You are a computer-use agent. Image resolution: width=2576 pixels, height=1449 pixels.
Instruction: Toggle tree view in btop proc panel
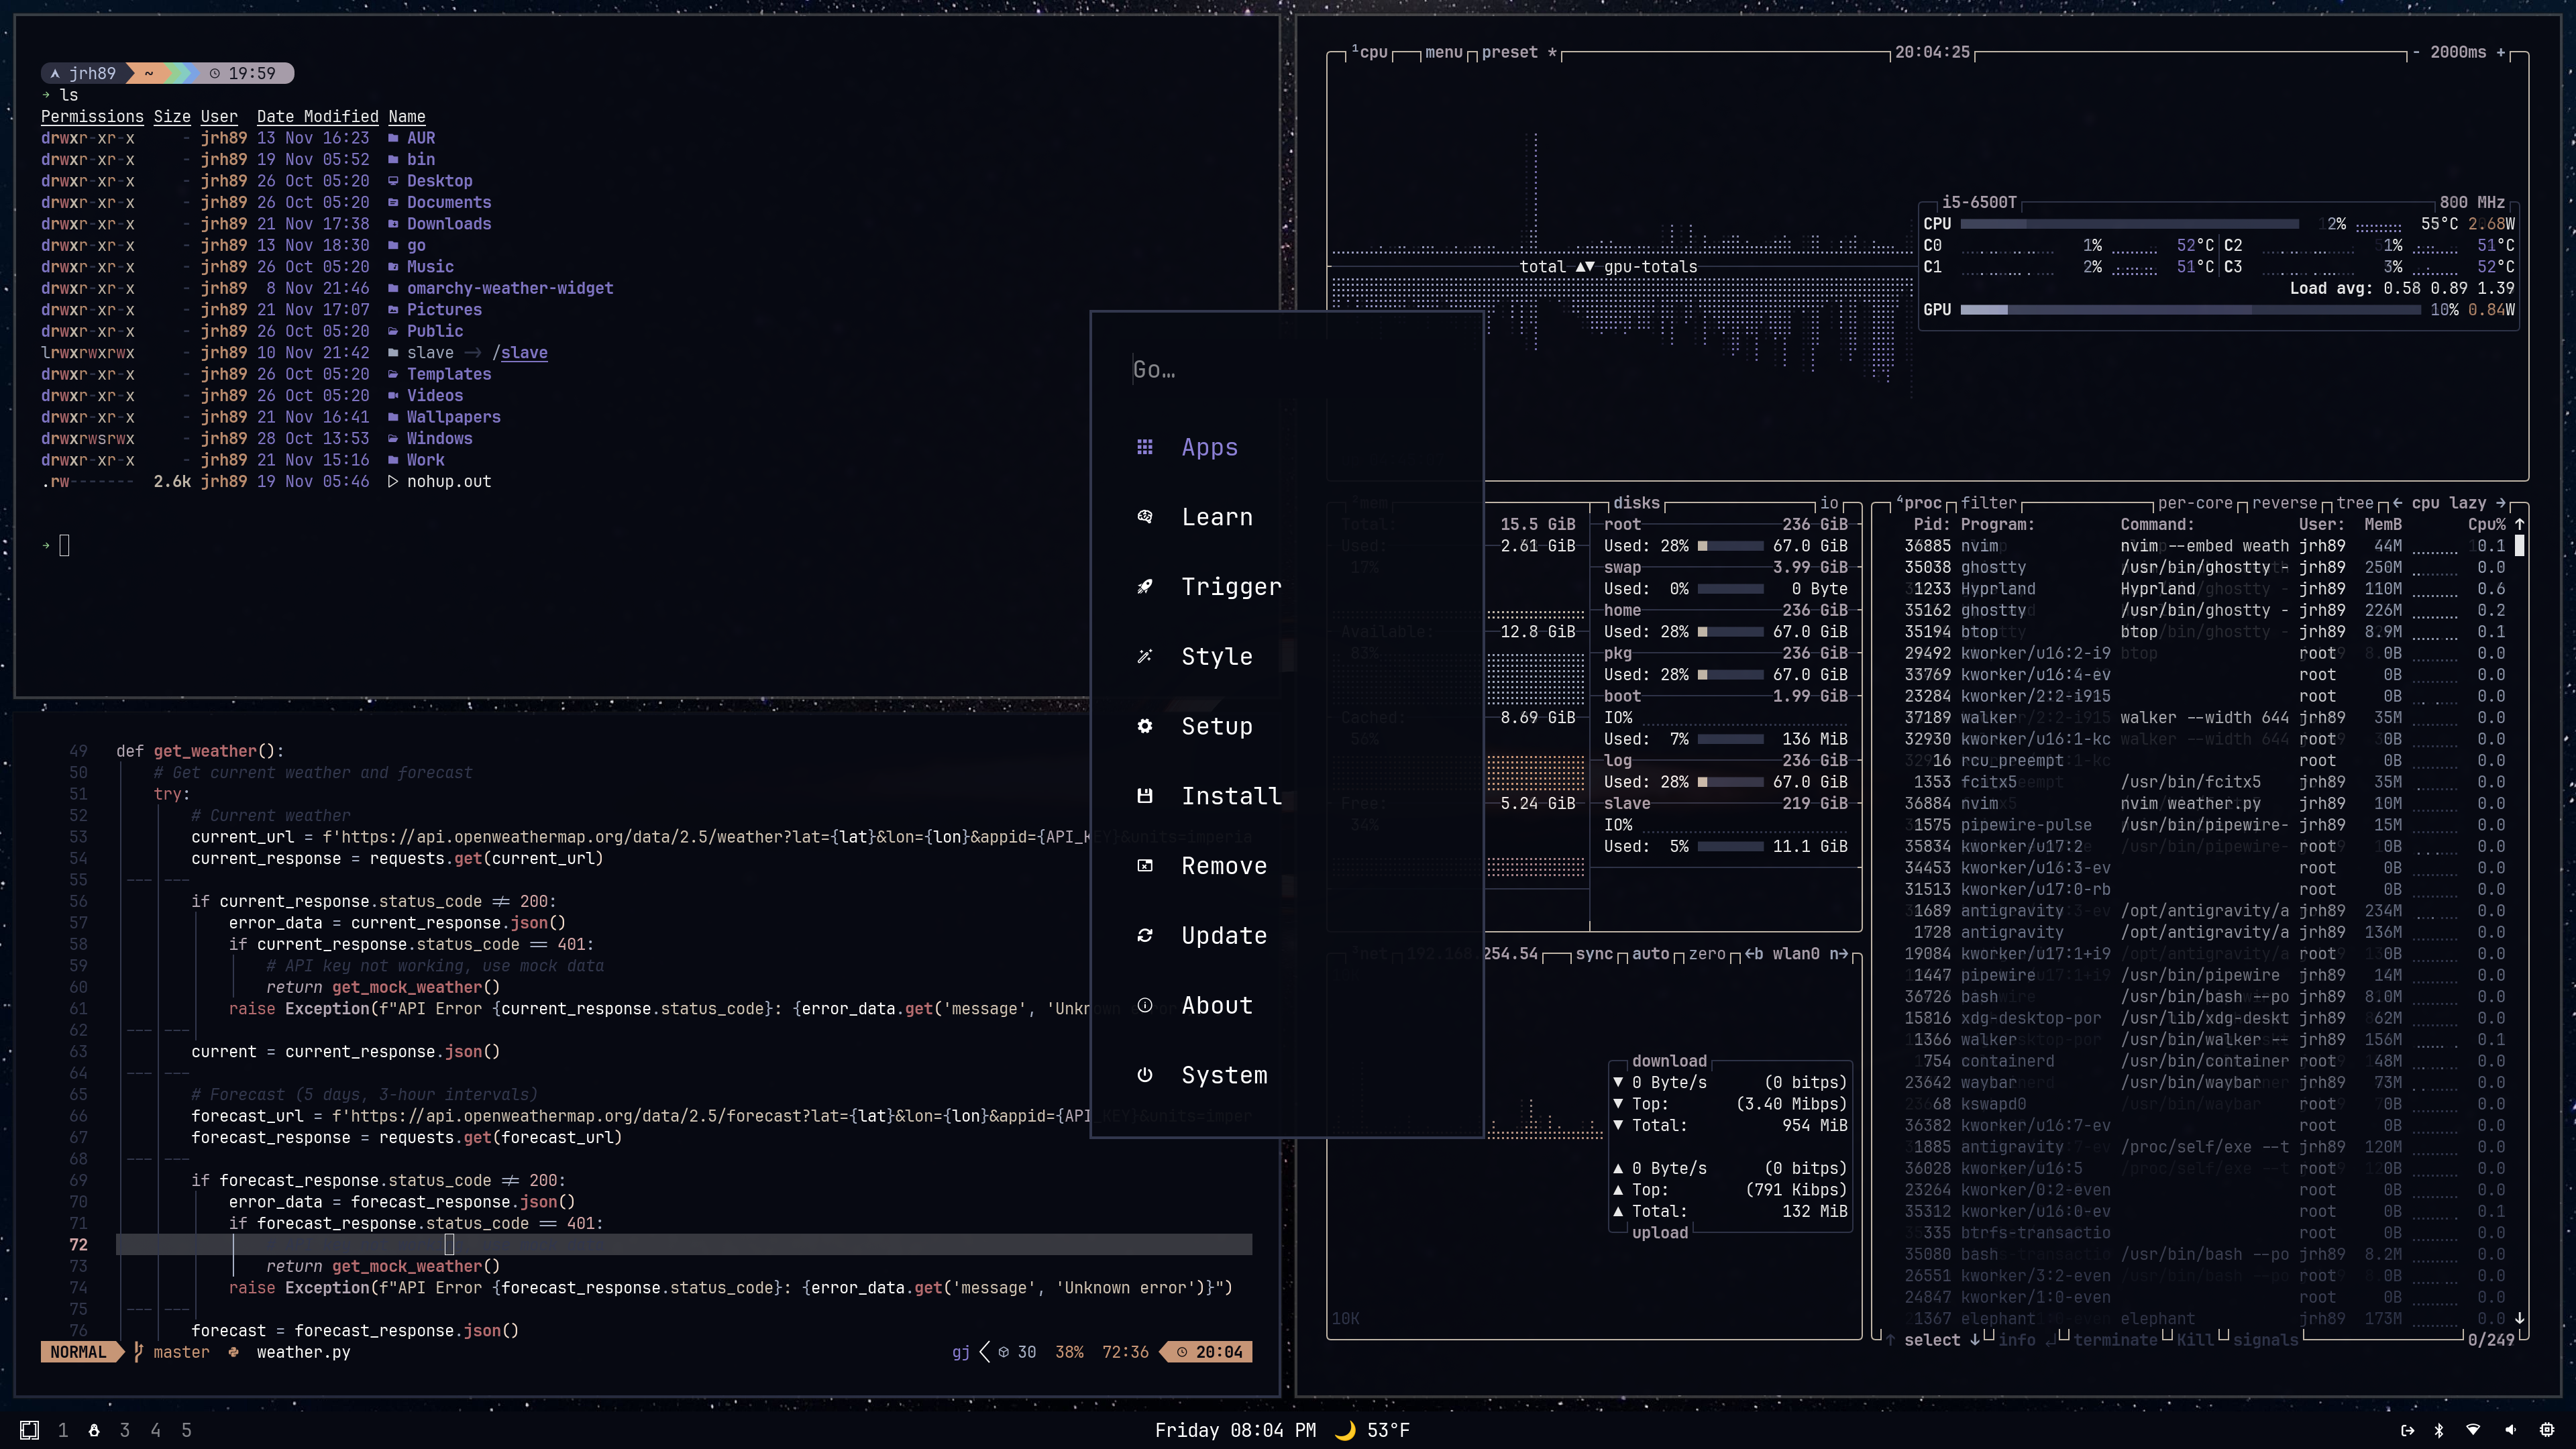click(2354, 503)
